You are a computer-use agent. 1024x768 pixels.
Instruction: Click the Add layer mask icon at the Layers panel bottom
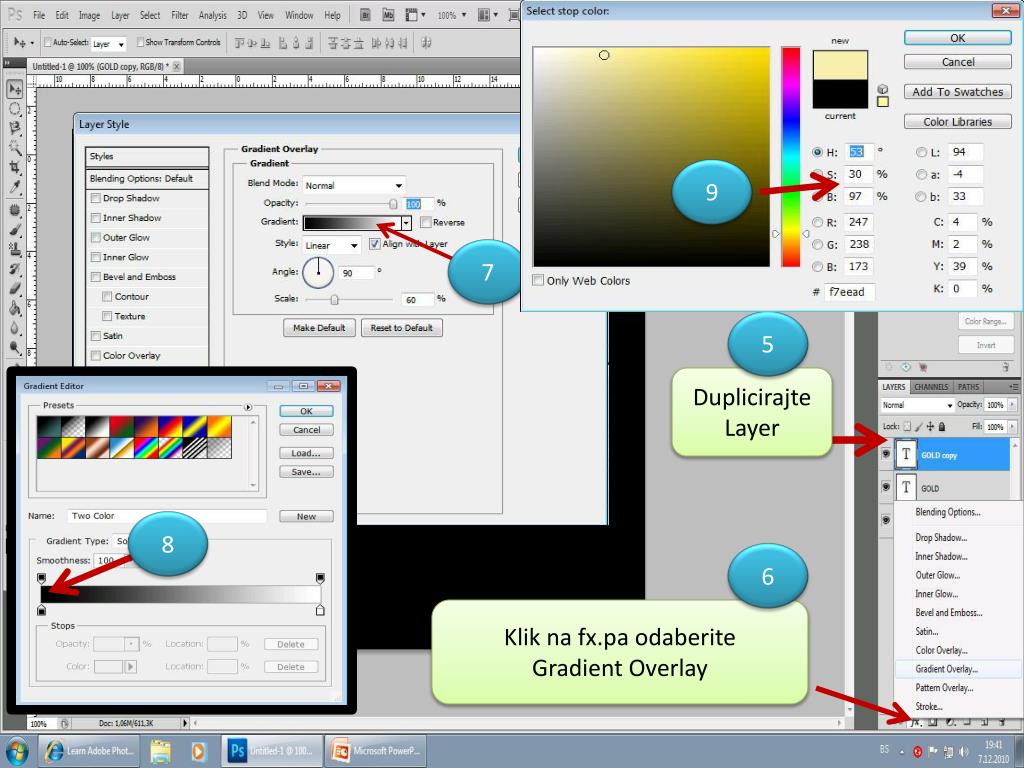point(933,722)
